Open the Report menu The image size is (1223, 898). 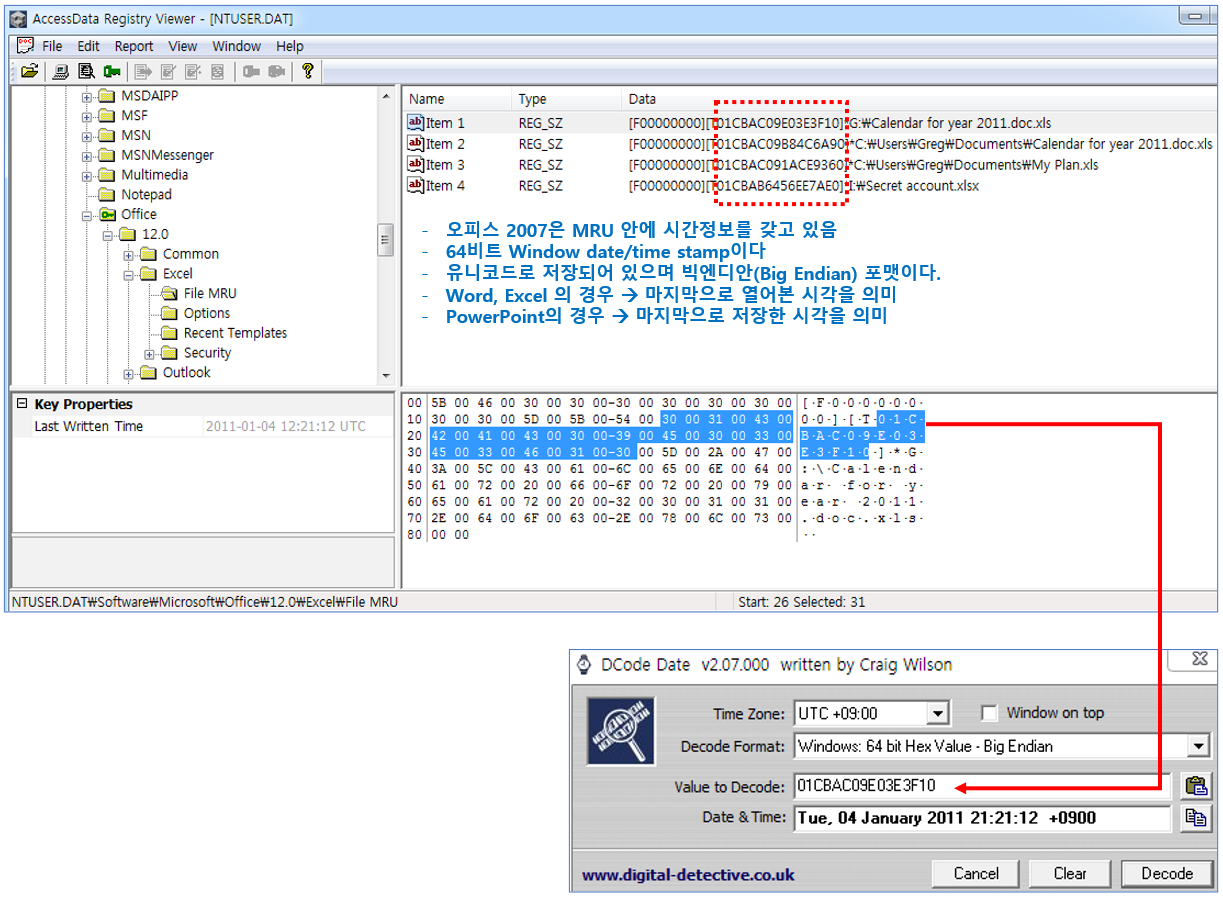(x=134, y=46)
